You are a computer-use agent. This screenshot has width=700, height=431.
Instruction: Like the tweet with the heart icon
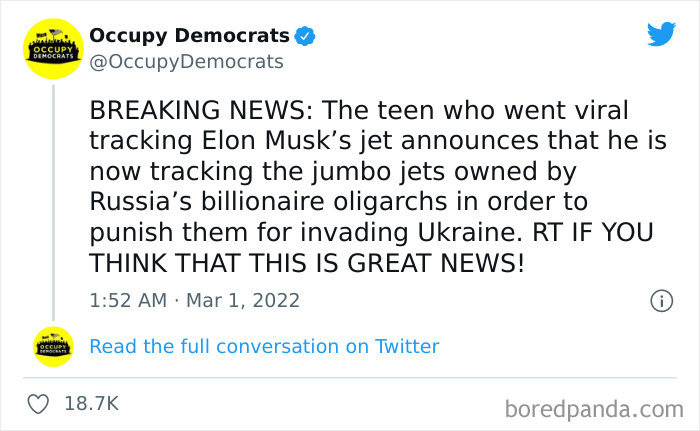39,404
